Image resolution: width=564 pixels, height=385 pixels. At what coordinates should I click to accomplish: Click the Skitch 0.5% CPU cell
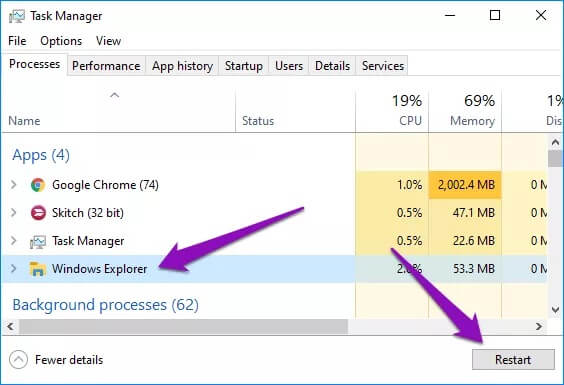(392, 213)
